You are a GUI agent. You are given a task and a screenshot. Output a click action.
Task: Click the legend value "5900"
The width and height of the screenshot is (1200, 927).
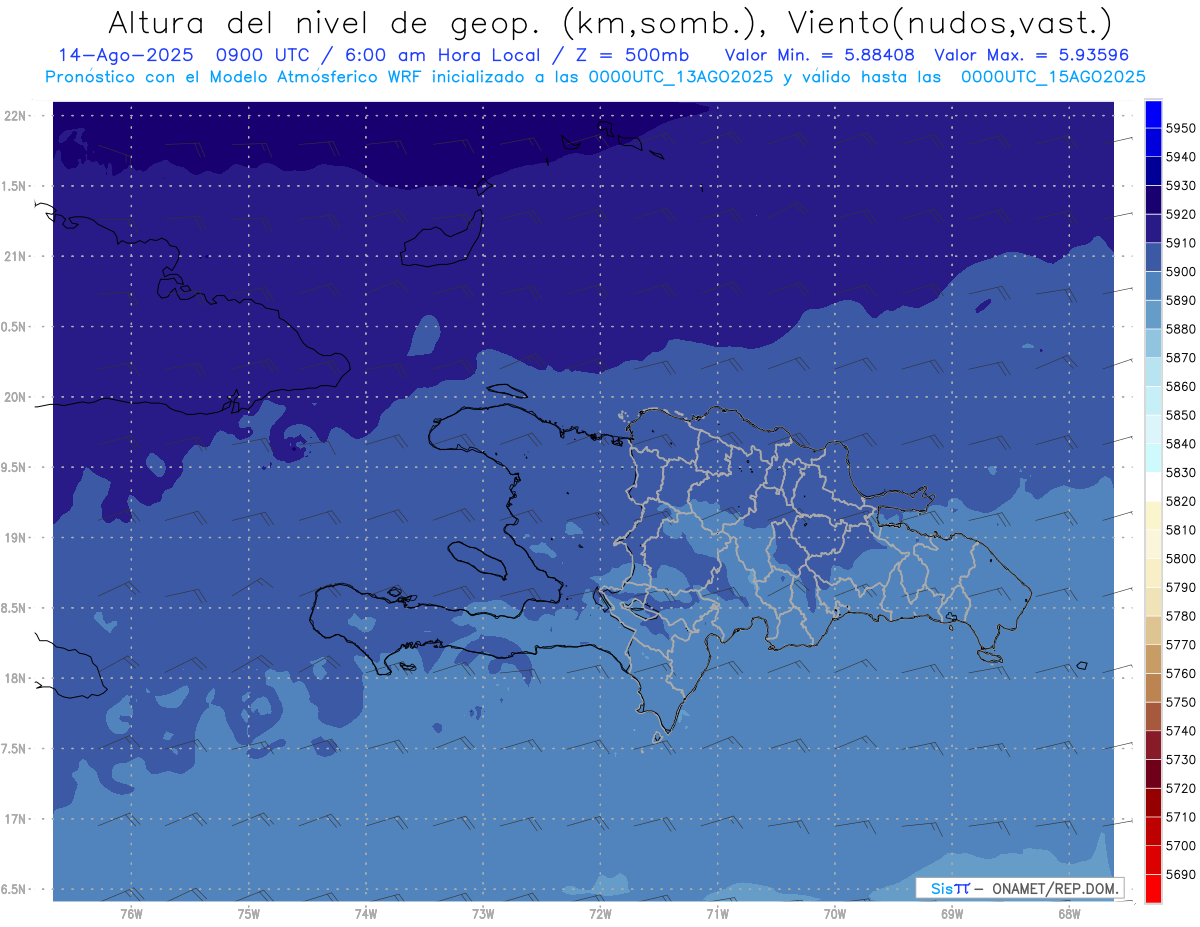pyautogui.click(x=1180, y=272)
